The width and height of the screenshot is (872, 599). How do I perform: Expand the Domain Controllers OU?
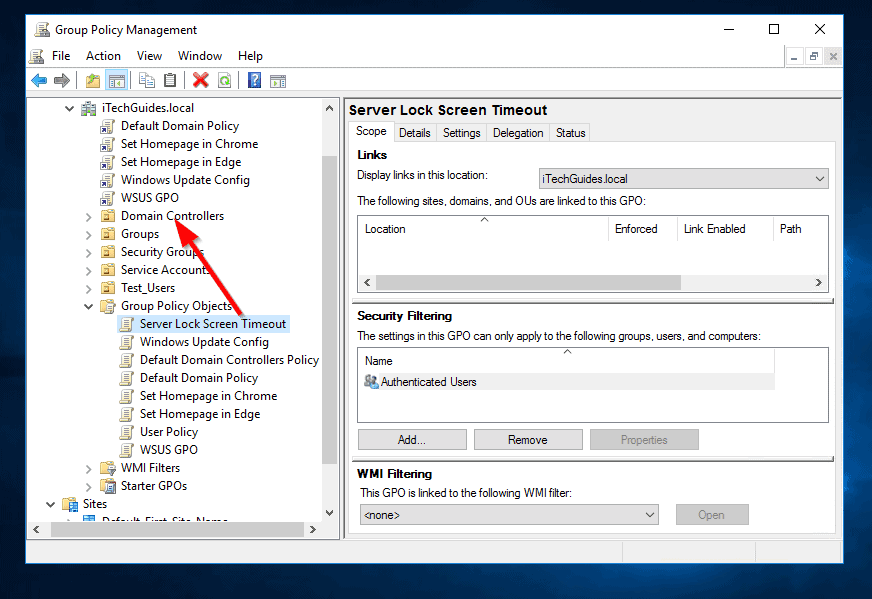click(88, 217)
